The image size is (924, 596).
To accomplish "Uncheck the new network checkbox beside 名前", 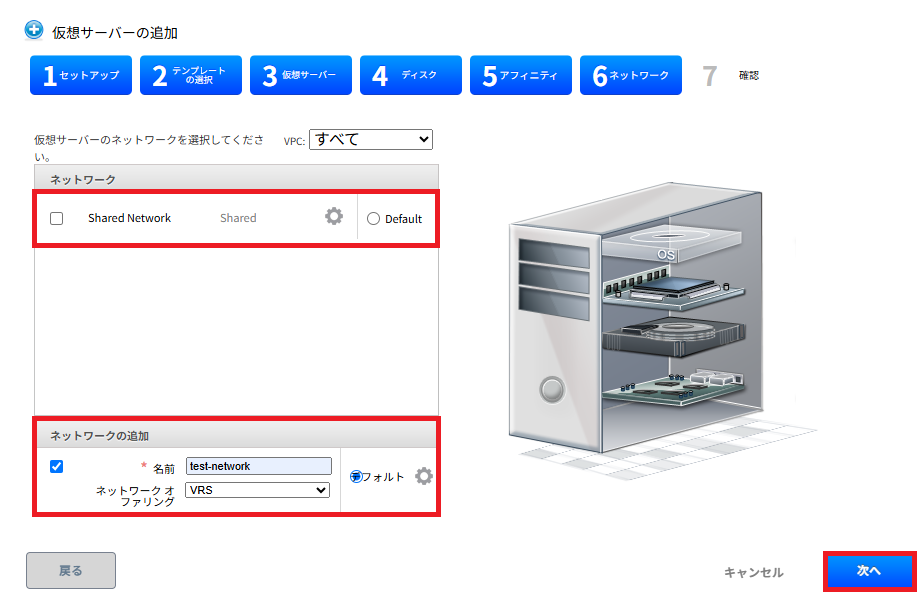I will (57, 466).
